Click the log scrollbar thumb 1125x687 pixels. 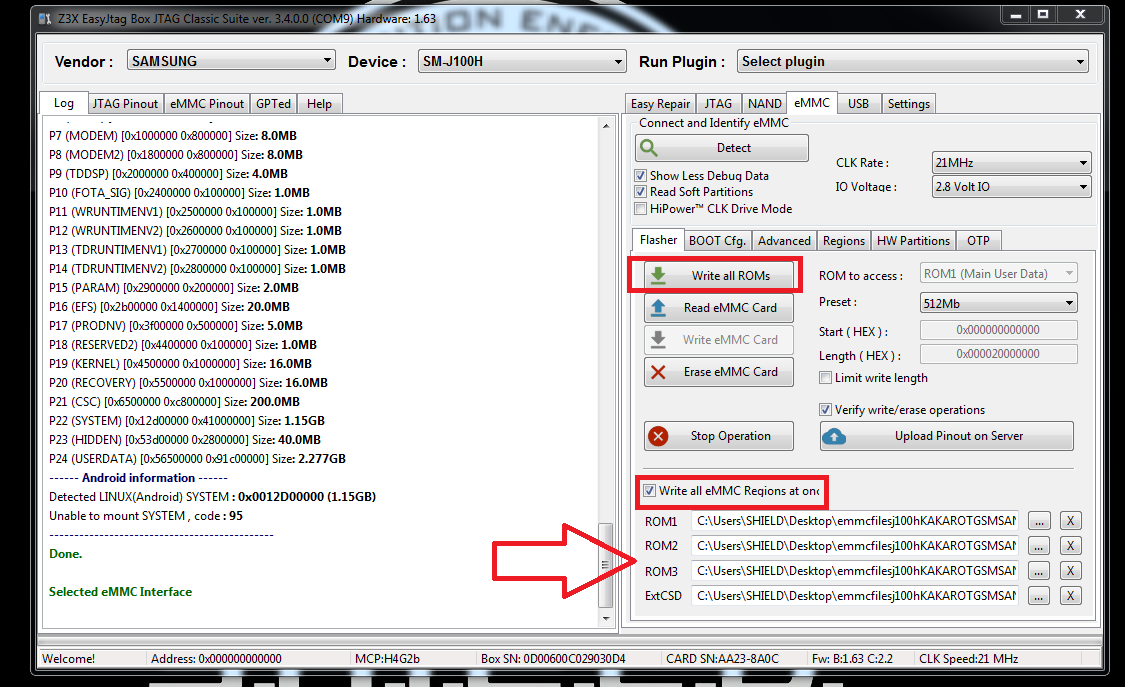pyautogui.click(x=606, y=565)
